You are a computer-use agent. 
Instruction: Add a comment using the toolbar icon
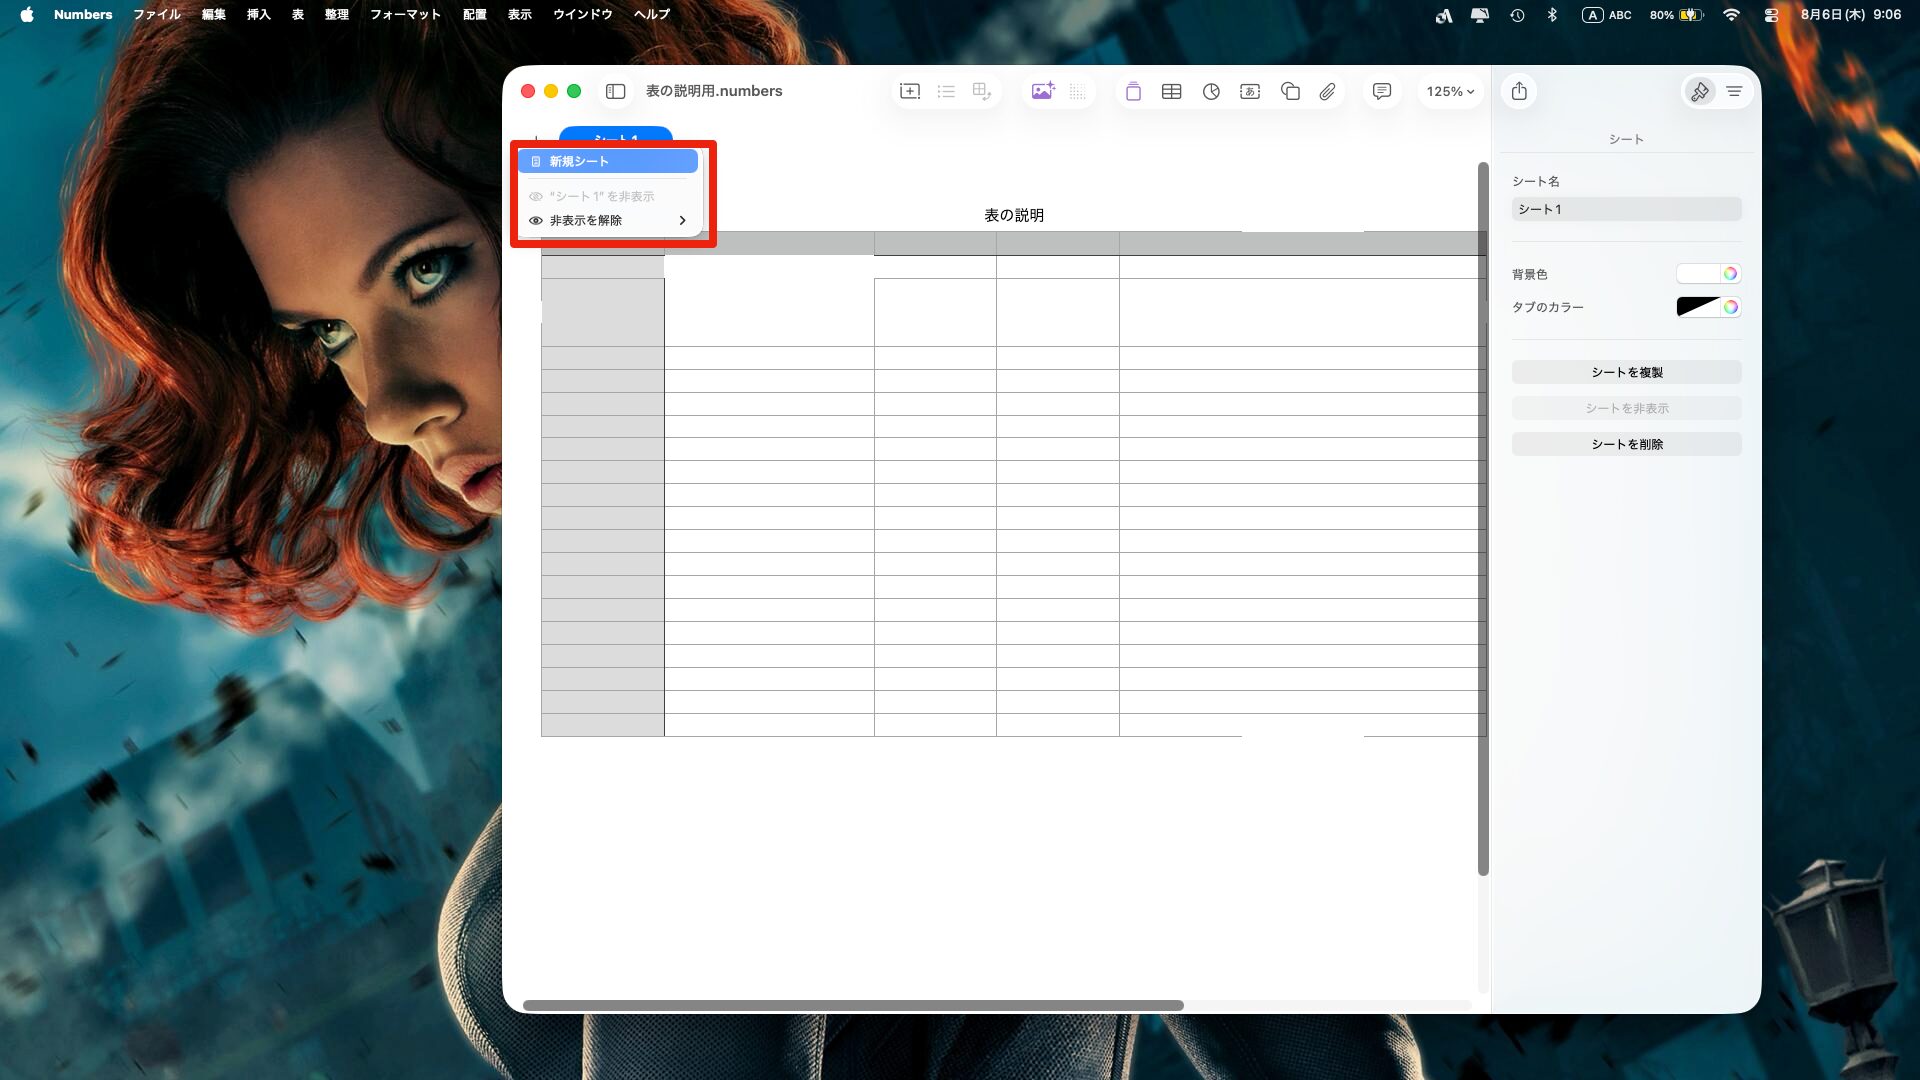coord(1382,91)
